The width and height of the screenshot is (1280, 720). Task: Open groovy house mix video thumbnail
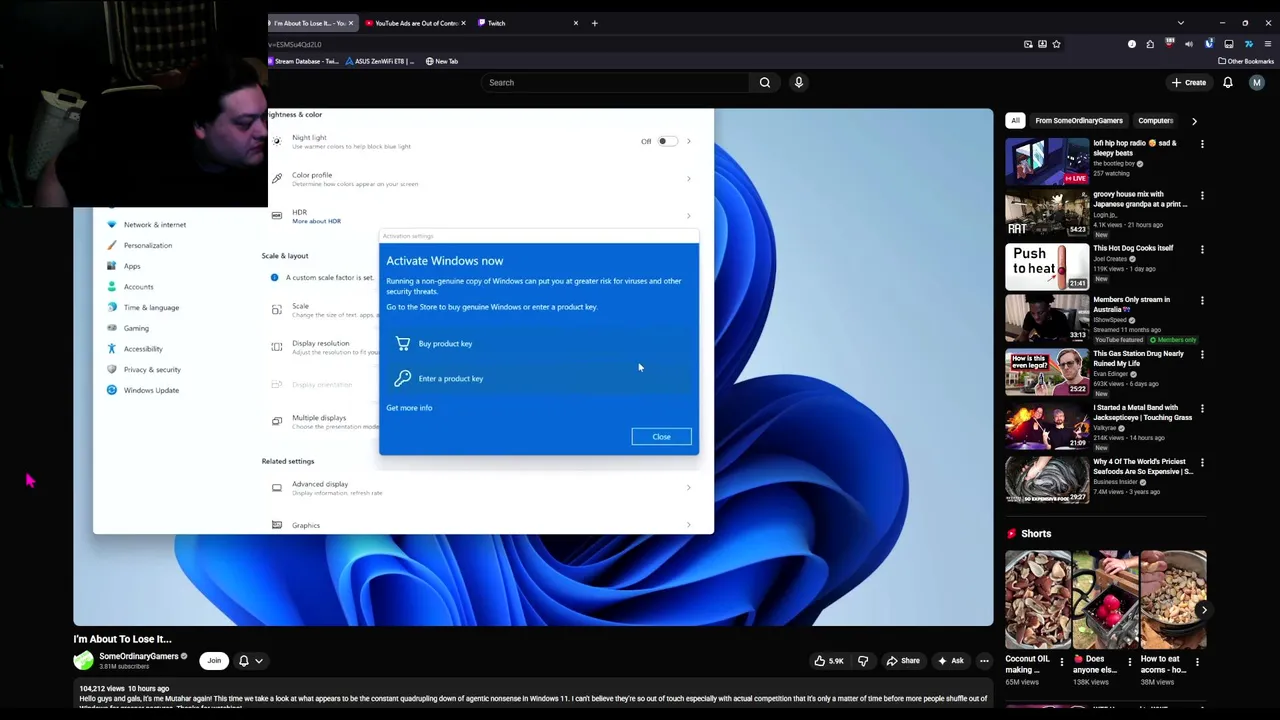tap(1047, 212)
